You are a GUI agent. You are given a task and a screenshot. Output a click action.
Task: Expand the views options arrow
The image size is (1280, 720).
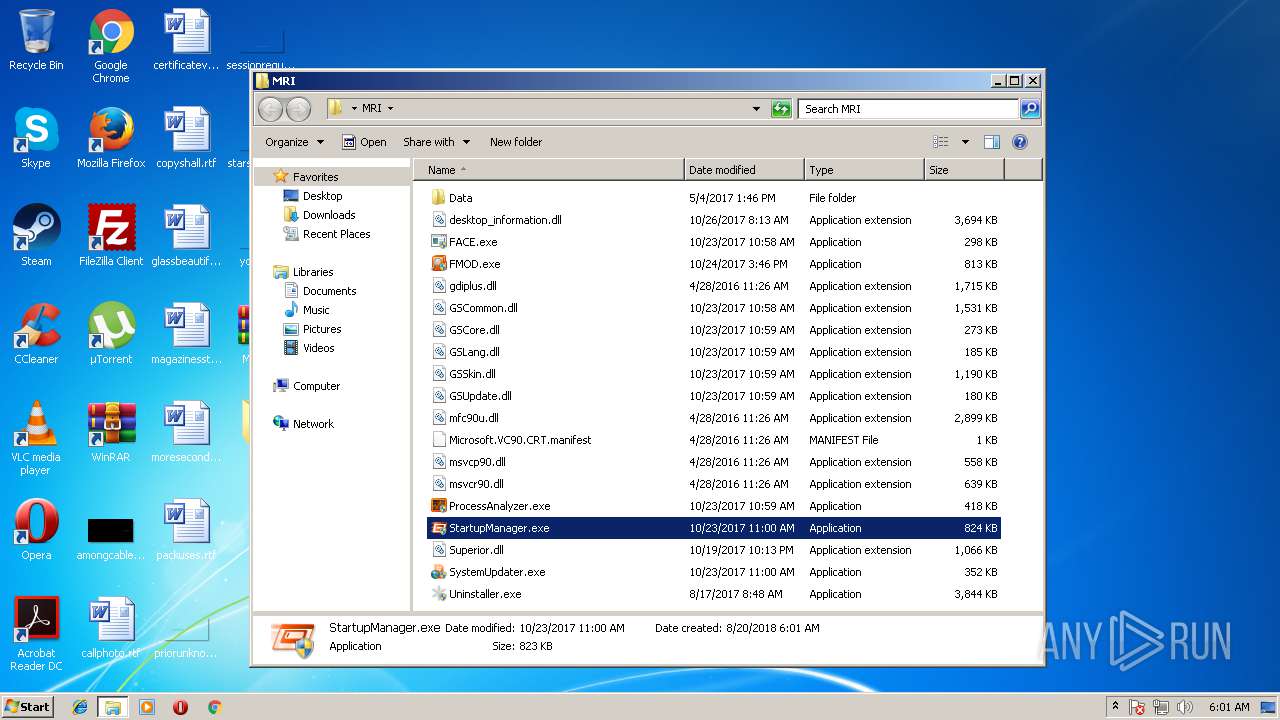(x=965, y=142)
